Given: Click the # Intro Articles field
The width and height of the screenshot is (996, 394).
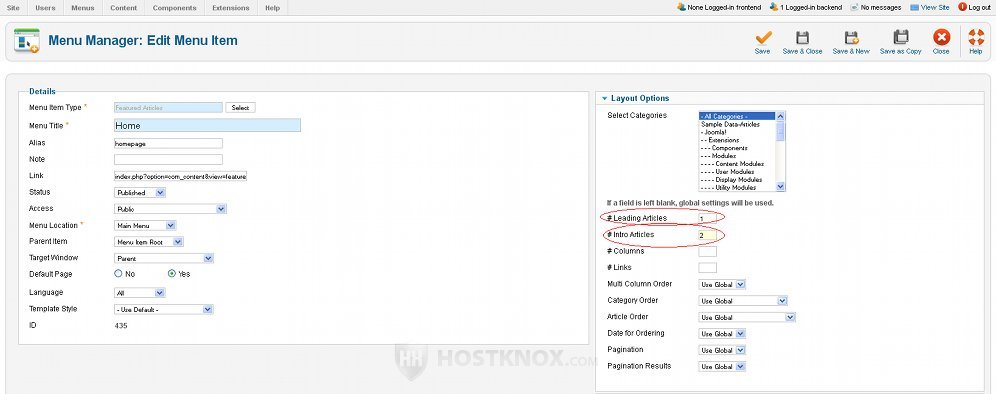Looking at the screenshot, I should tap(708, 235).
